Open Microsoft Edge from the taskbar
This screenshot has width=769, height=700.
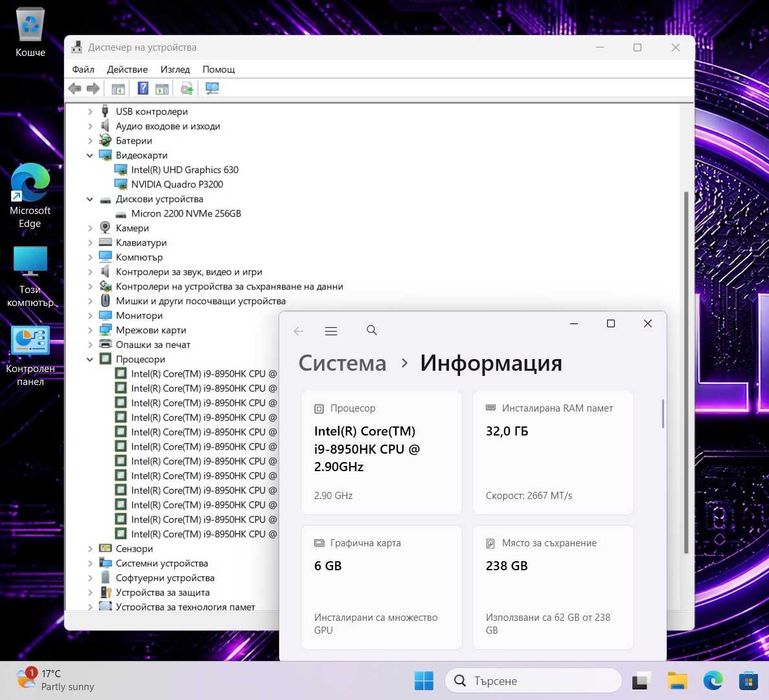tap(713, 680)
